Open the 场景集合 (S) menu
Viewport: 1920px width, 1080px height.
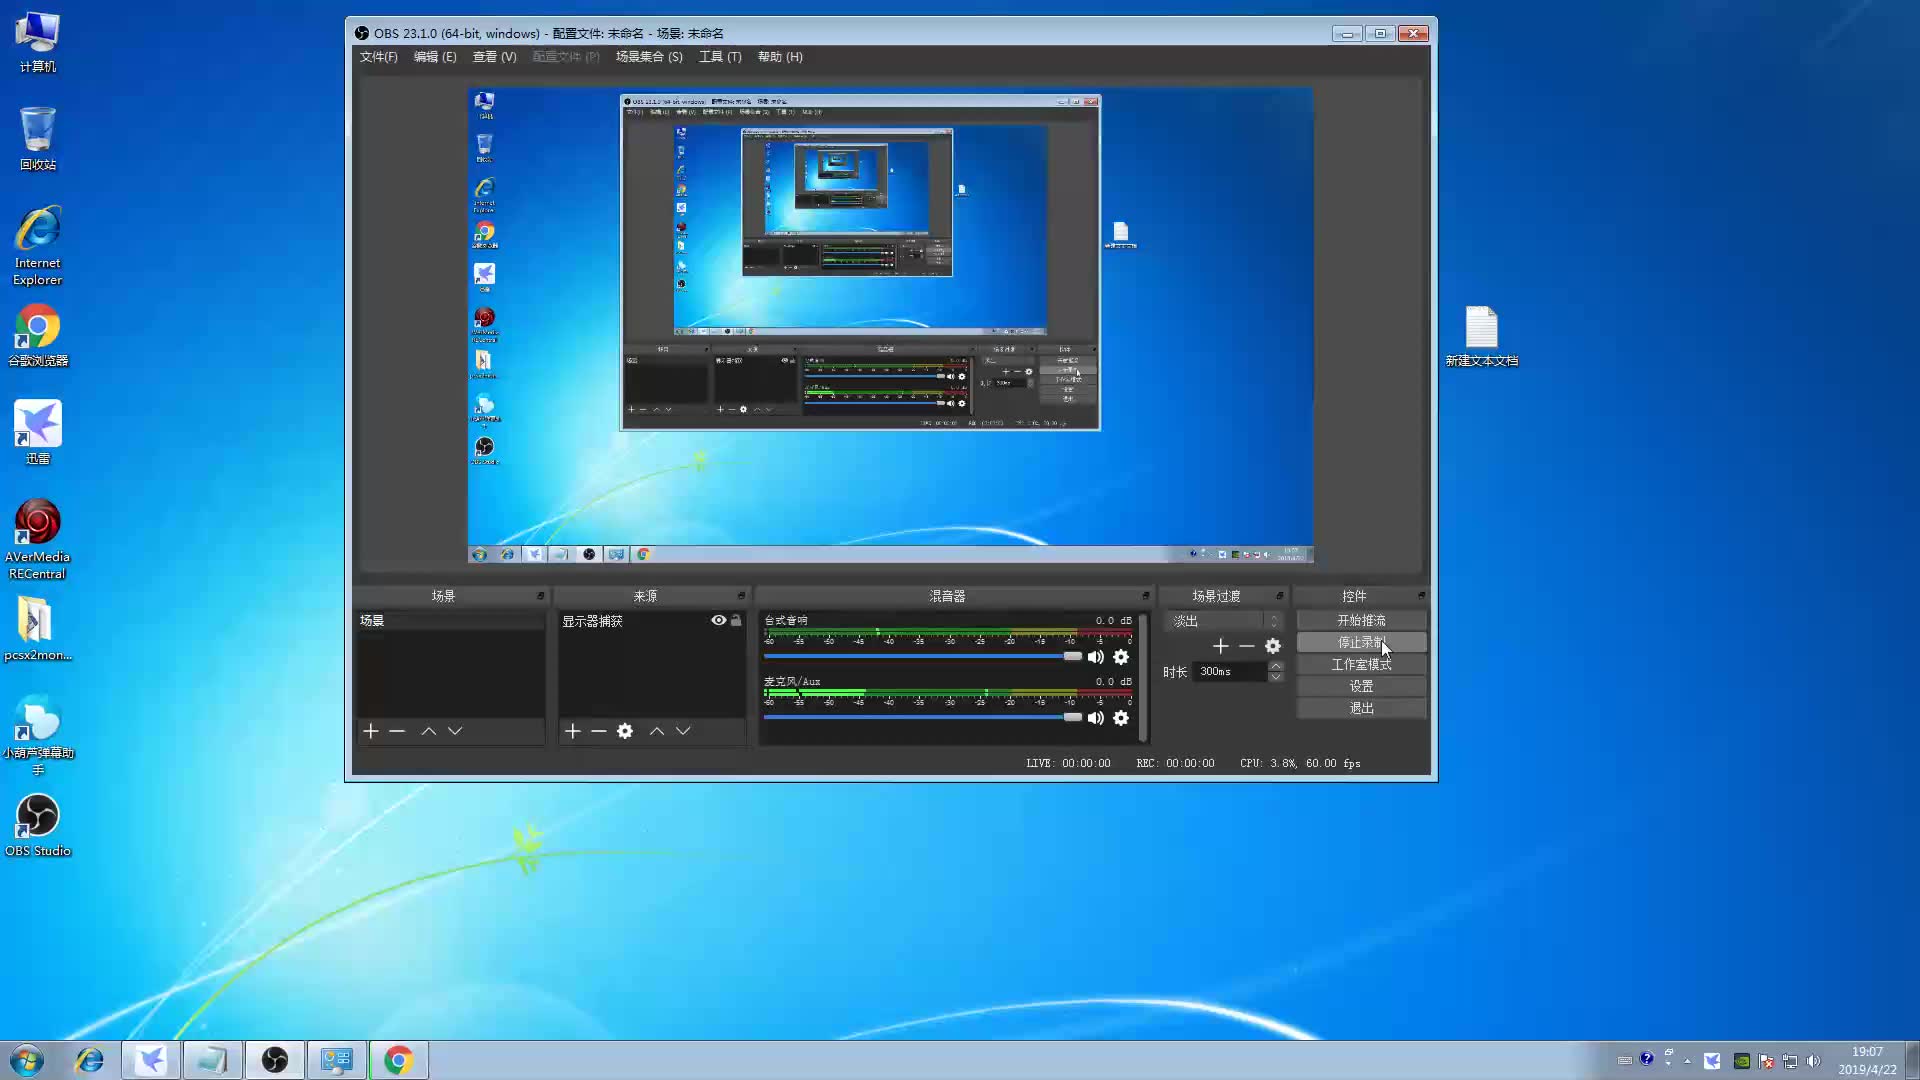[649, 57]
